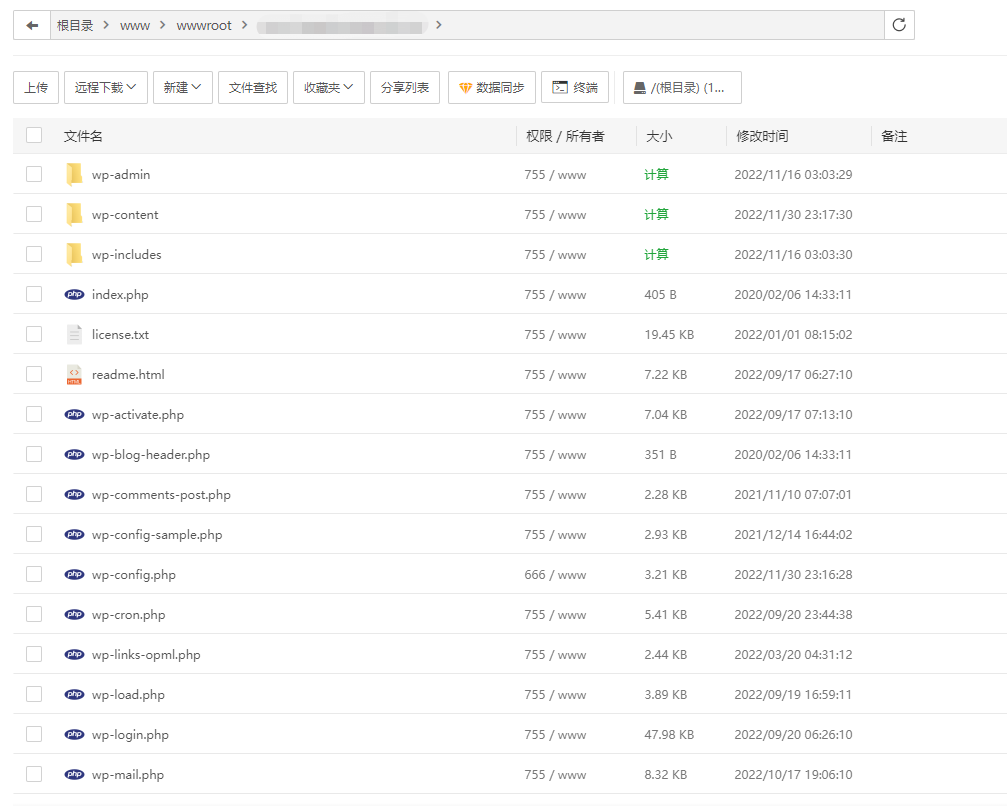
Task: Click the php icon for wp-load.php
Action: (x=74, y=694)
